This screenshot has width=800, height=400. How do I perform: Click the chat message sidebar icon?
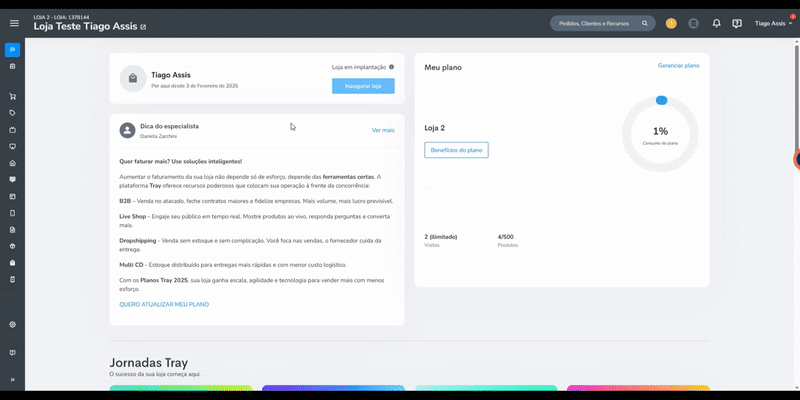pos(13,180)
